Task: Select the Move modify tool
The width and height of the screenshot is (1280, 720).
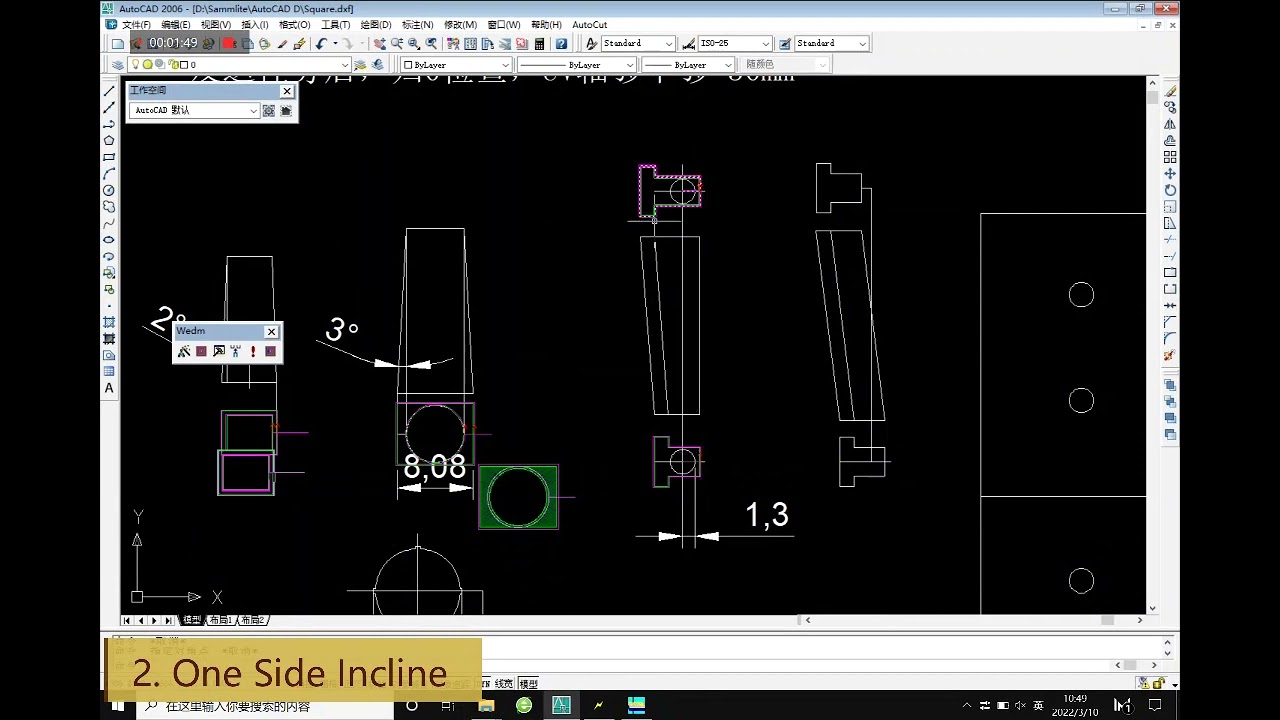Action: pyautogui.click(x=1170, y=174)
